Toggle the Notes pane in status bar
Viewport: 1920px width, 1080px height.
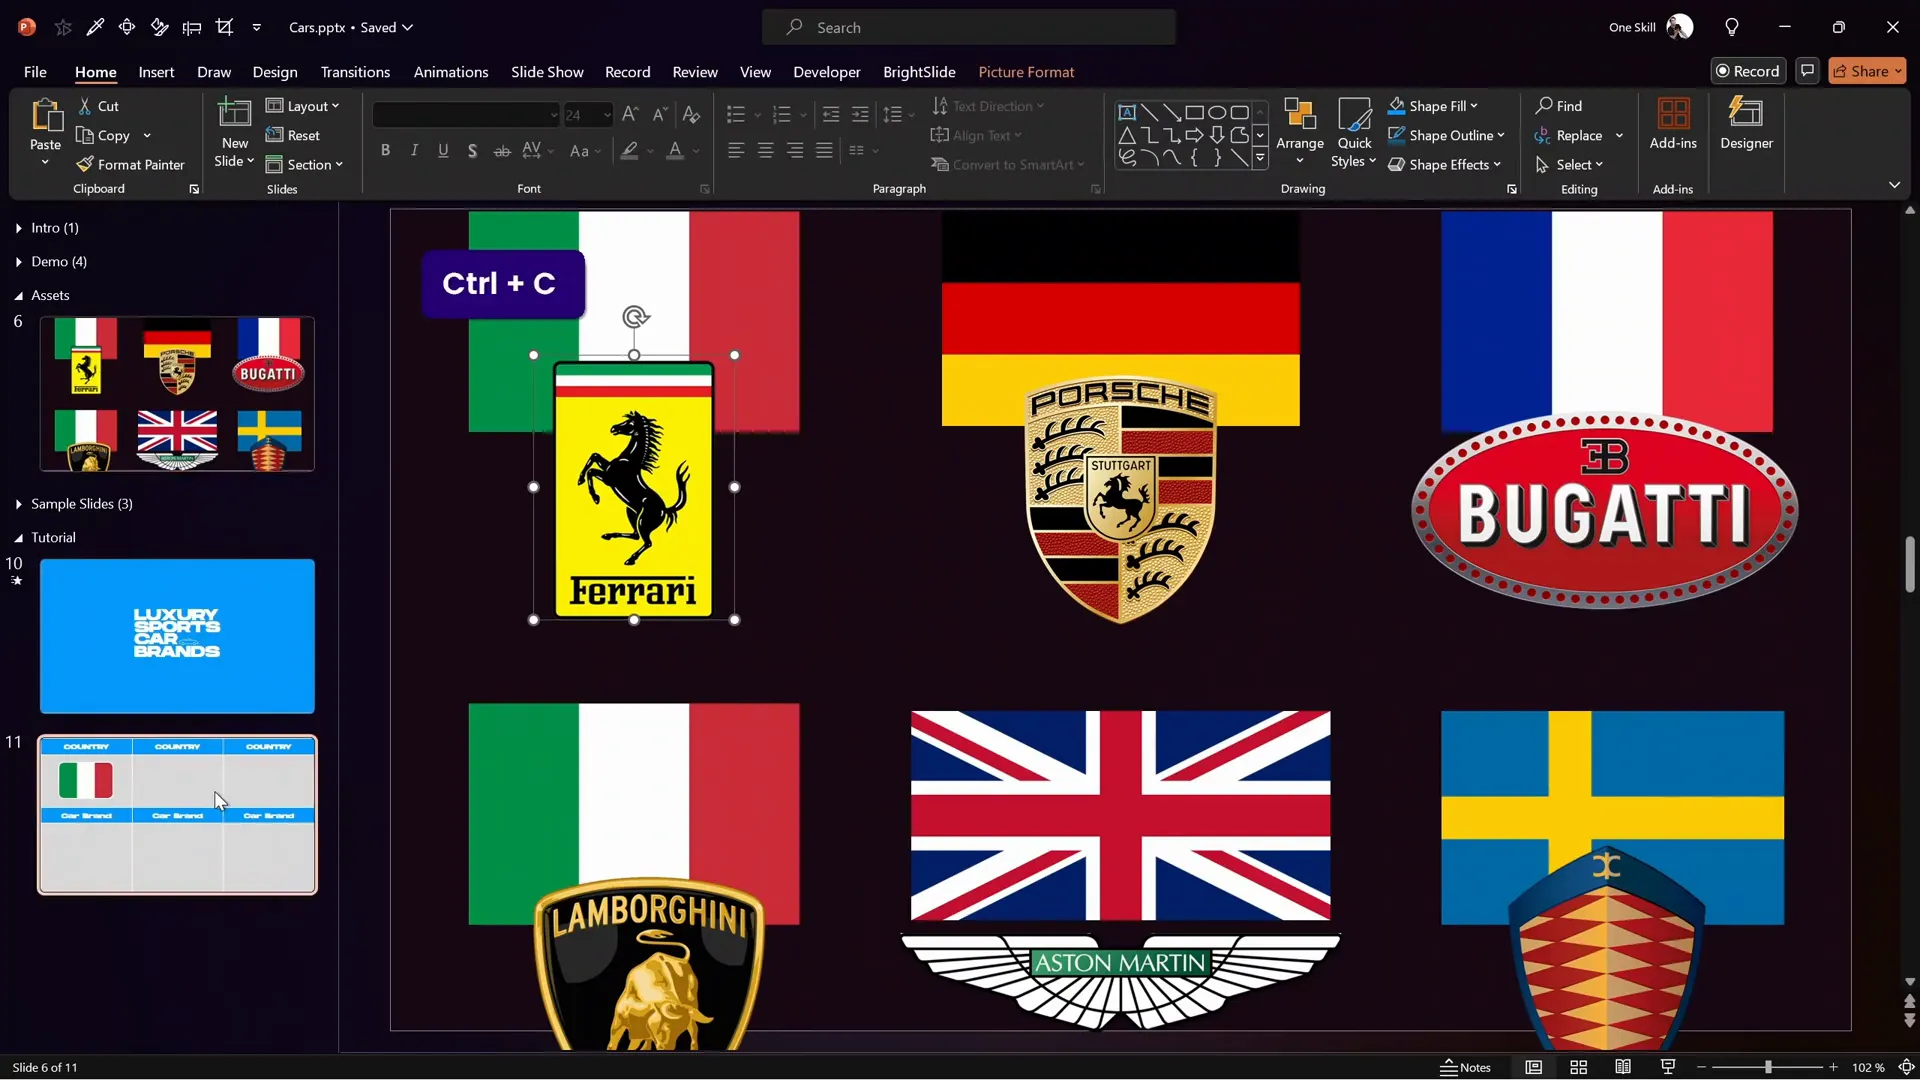[1465, 1067]
